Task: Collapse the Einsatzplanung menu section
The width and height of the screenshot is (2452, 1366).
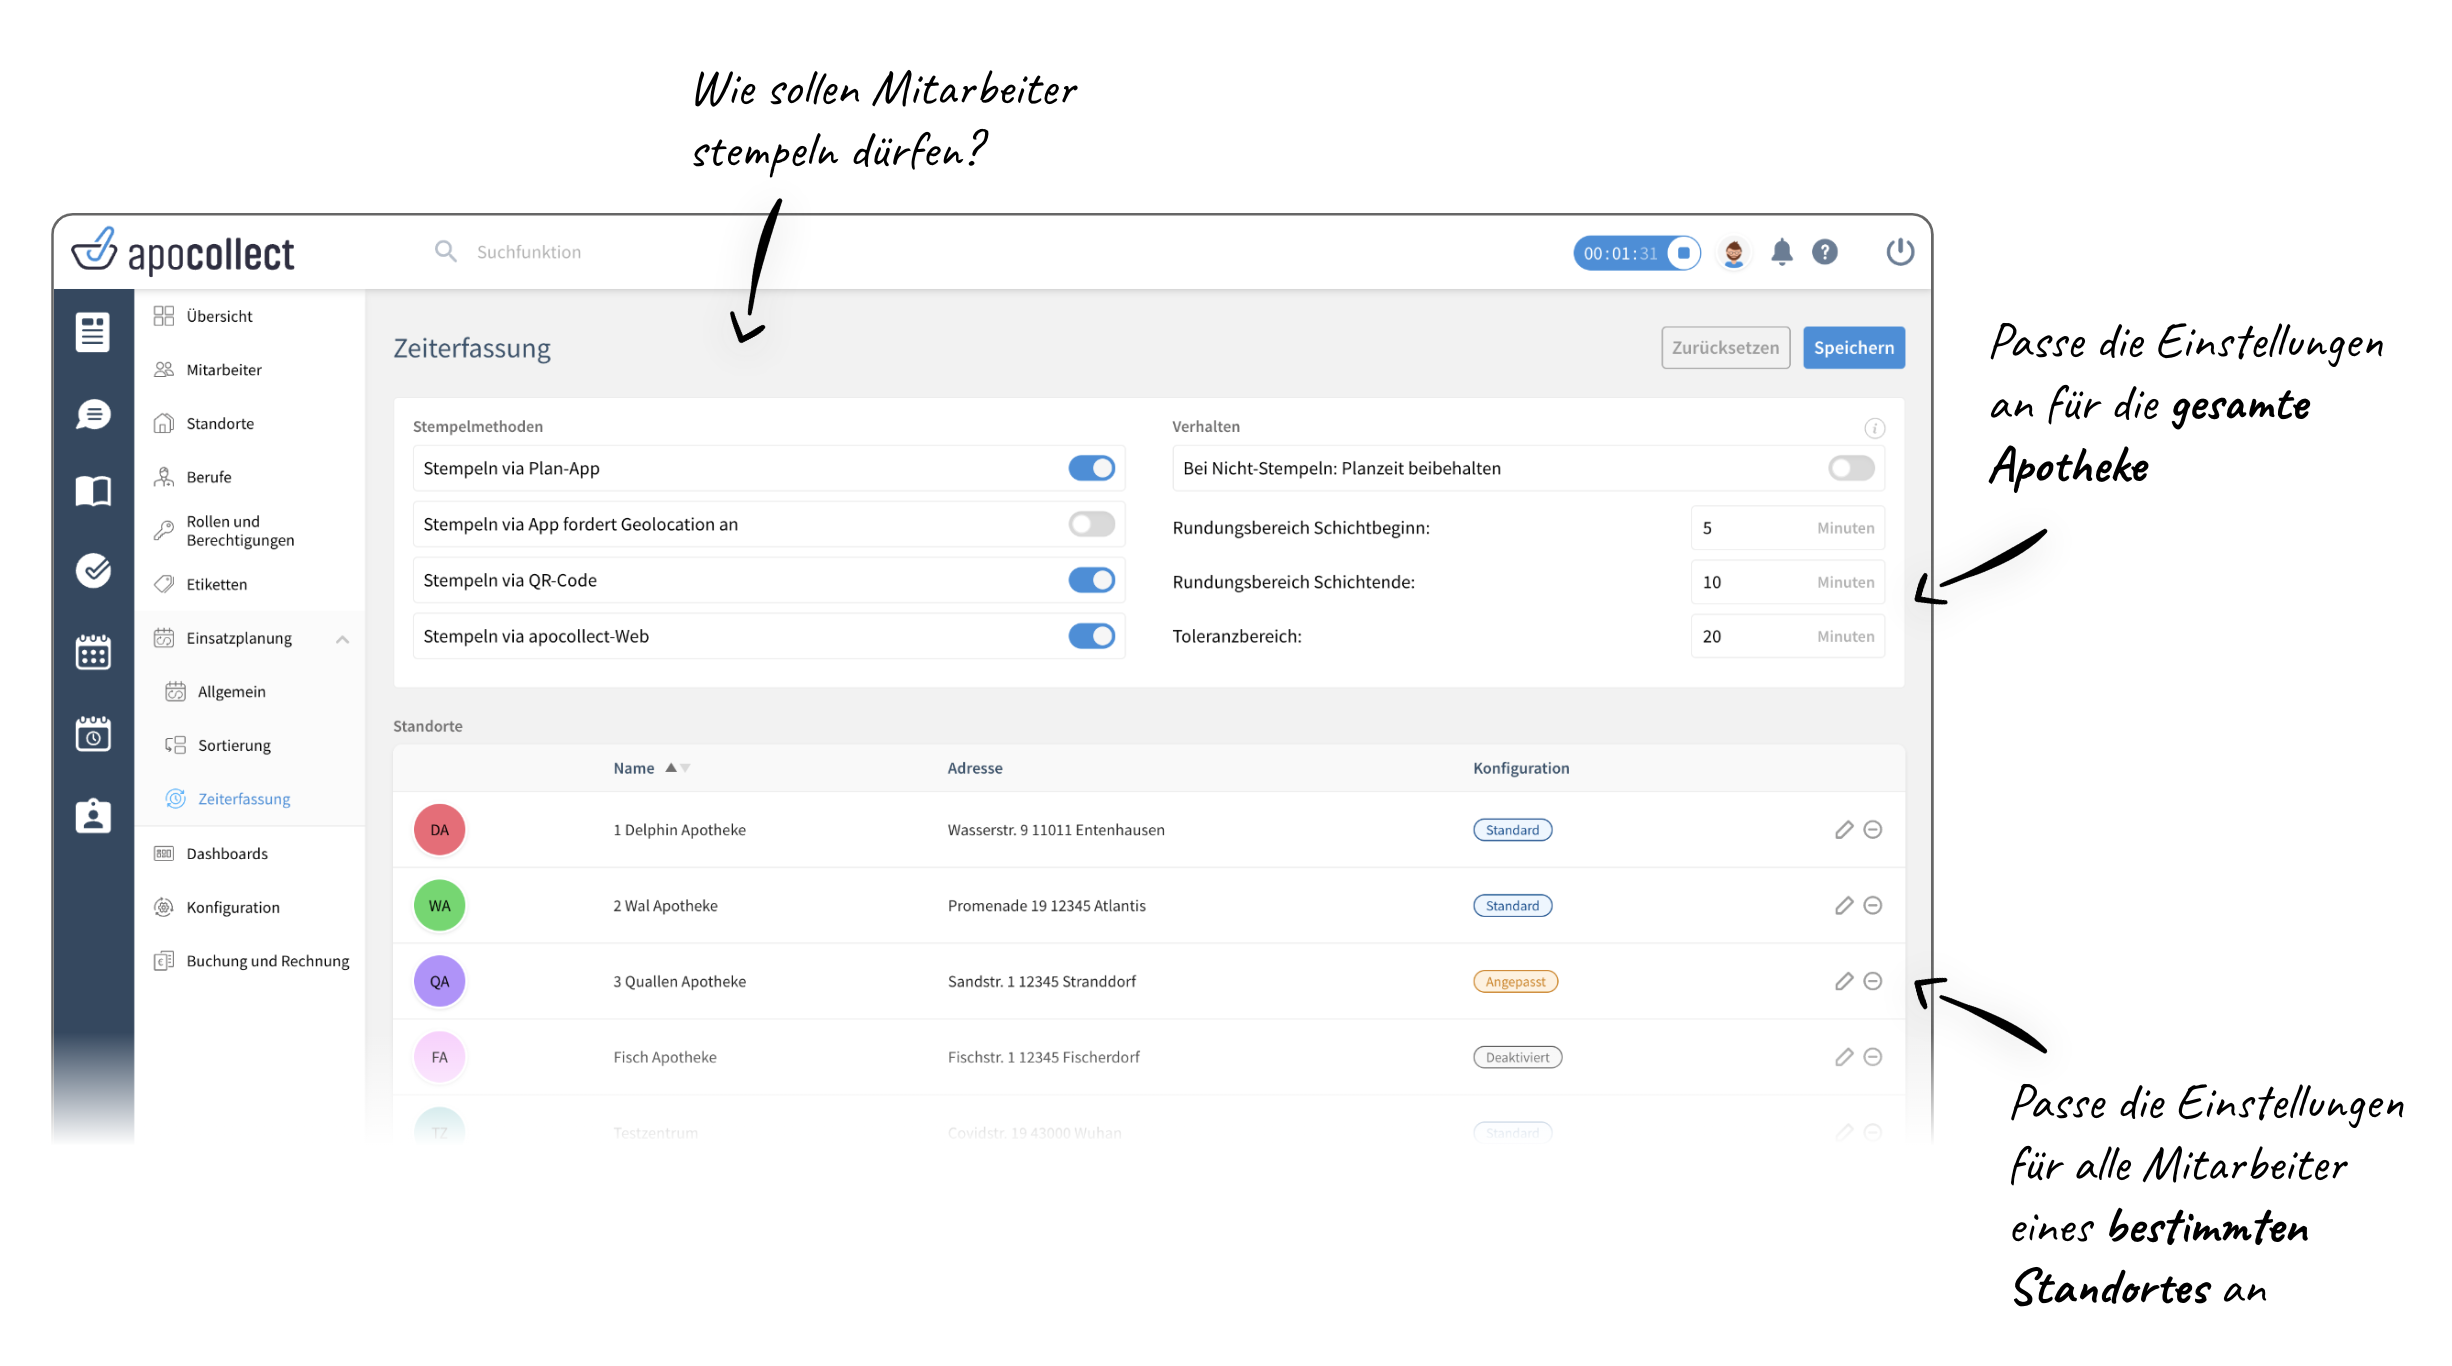Action: click(342, 638)
